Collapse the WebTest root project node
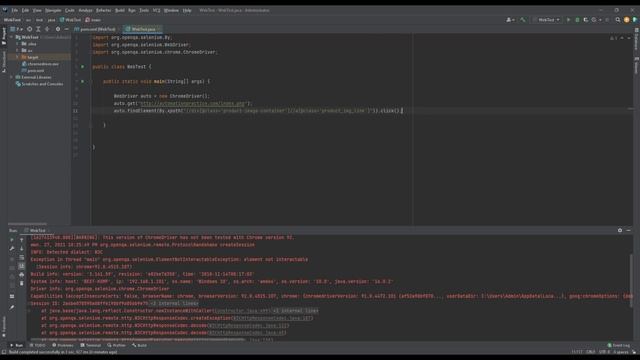The width and height of the screenshot is (640, 360). (11, 37)
